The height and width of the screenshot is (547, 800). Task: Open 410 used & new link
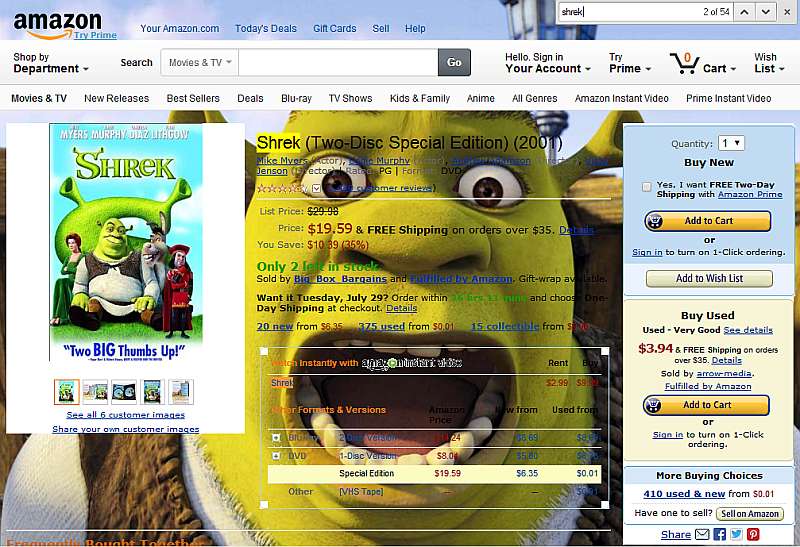pos(684,494)
